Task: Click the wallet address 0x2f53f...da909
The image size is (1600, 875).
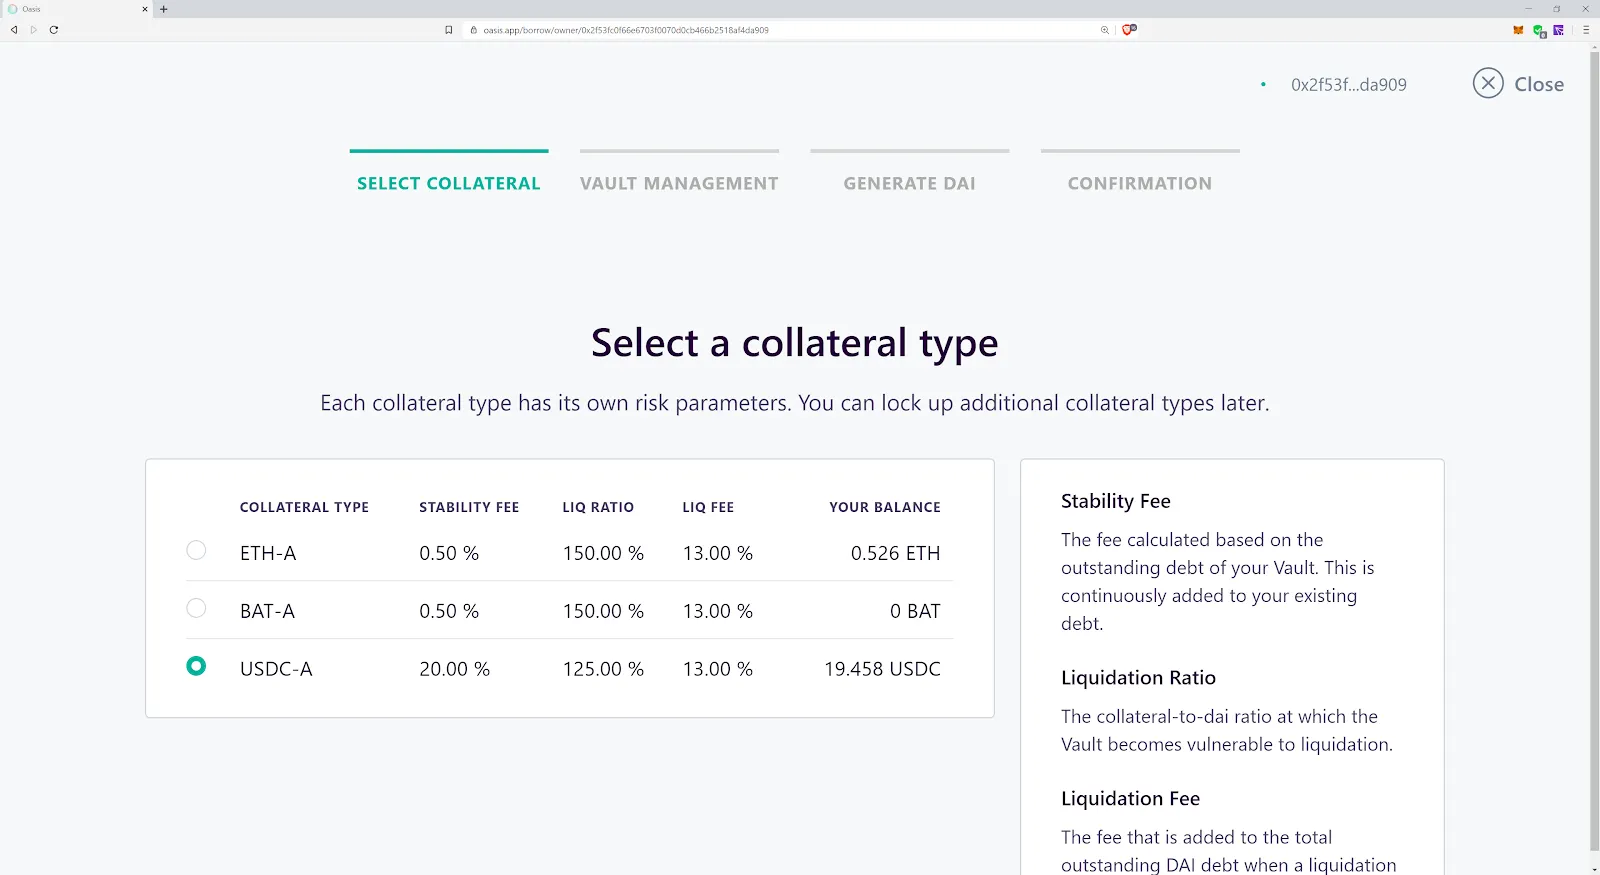Action: (1349, 85)
